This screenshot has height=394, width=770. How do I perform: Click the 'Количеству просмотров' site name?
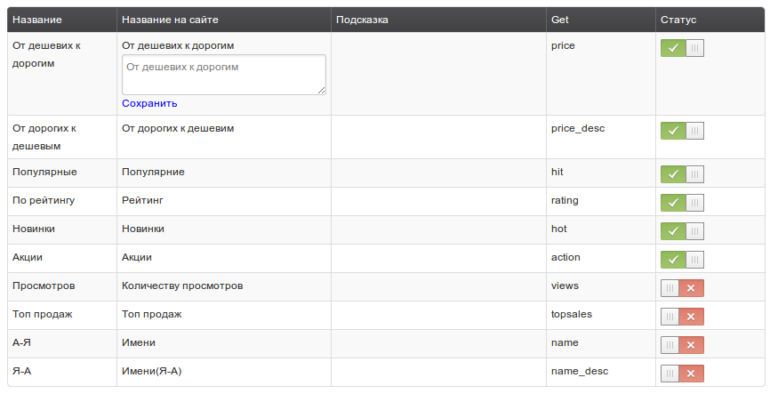(182, 286)
